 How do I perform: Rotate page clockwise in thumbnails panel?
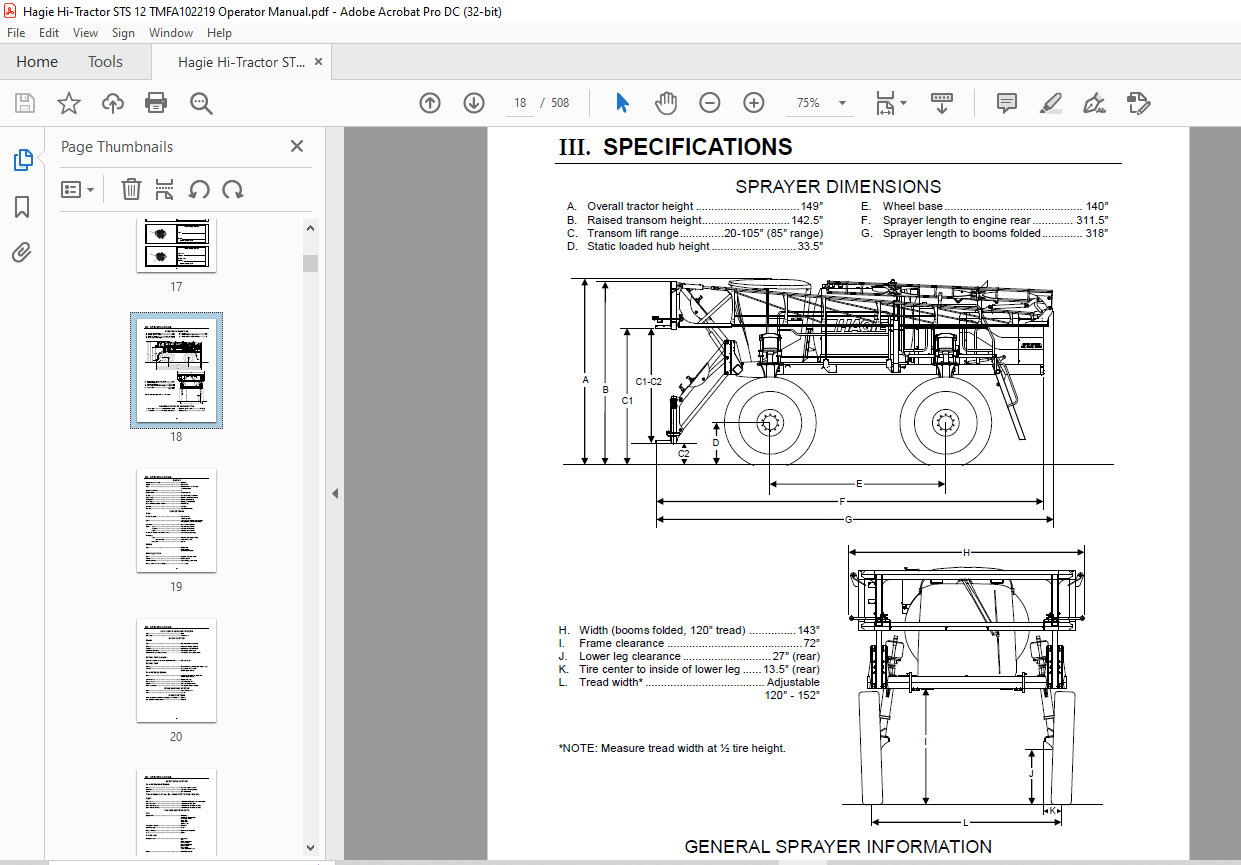tap(233, 189)
